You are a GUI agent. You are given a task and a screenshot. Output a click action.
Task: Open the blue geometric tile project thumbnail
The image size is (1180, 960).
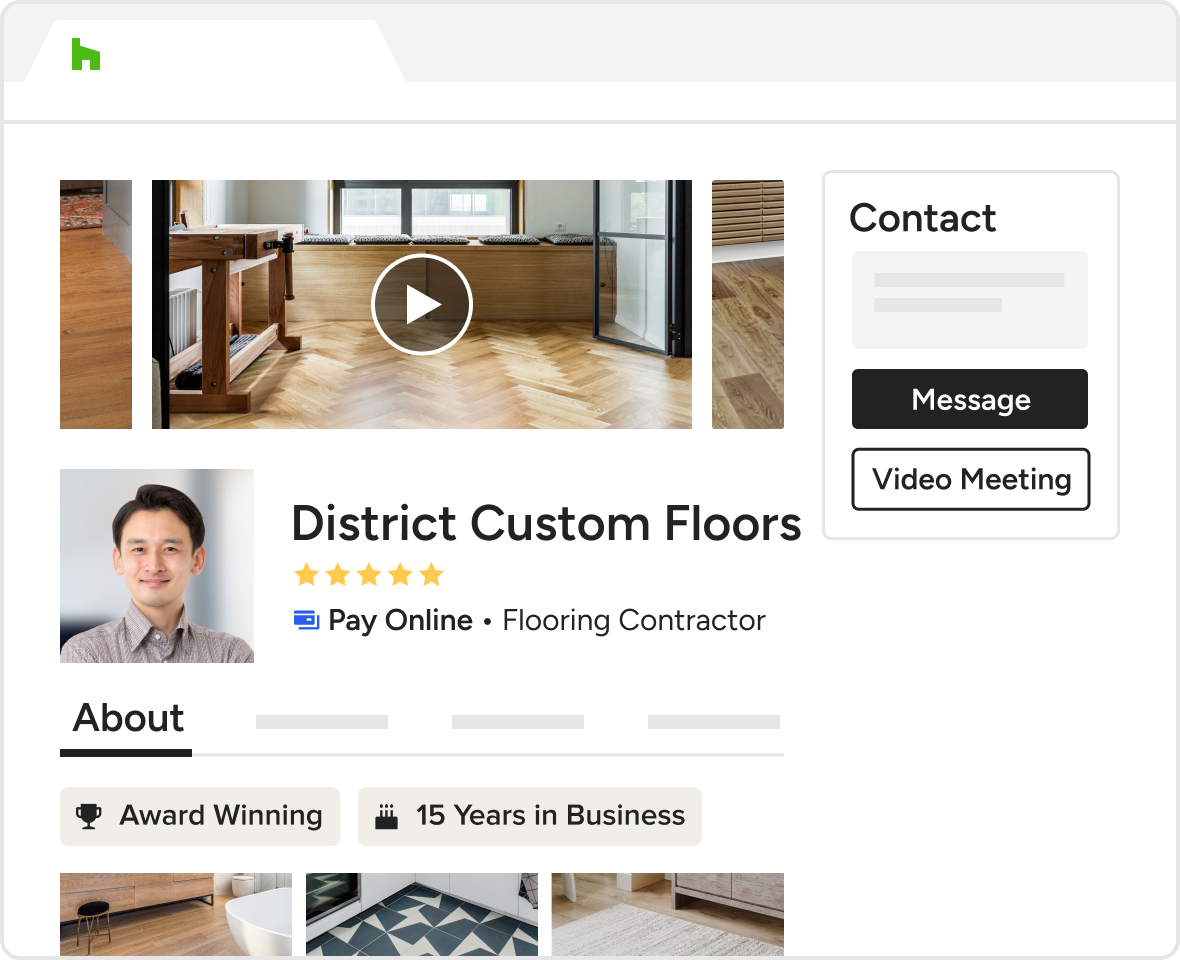421,914
